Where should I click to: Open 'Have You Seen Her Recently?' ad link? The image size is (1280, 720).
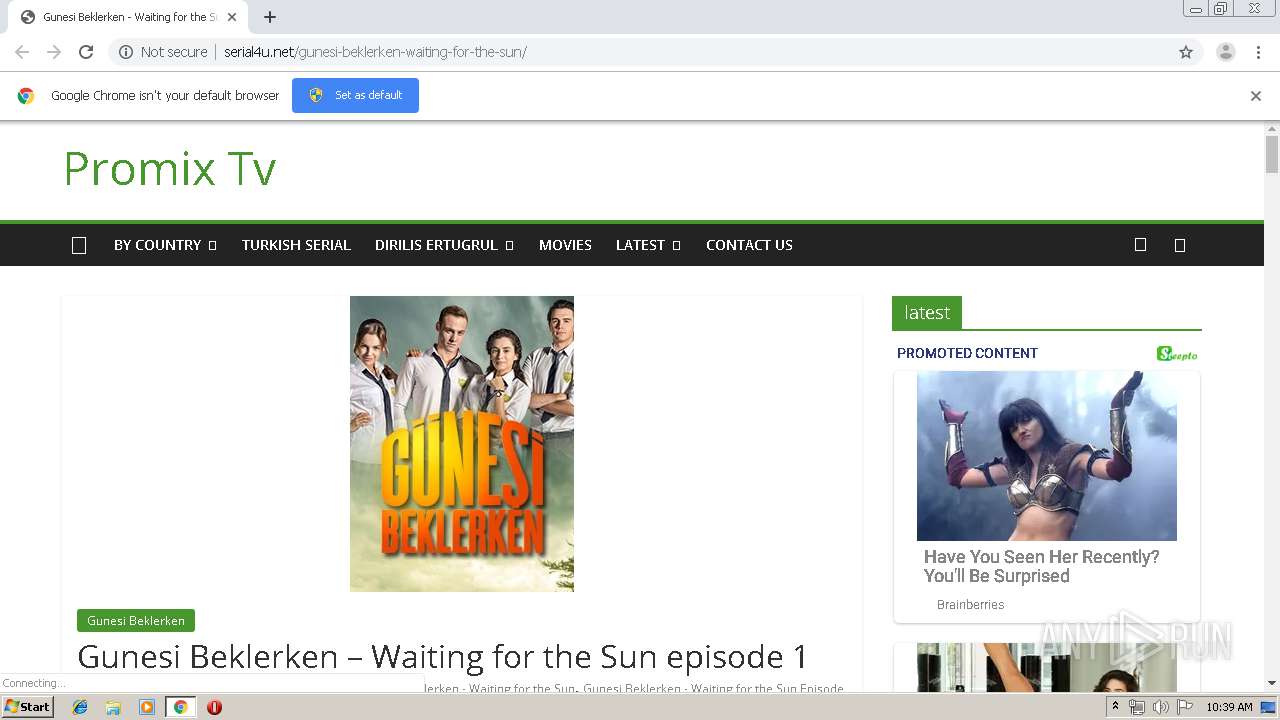pyautogui.click(x=1042, y=567)
